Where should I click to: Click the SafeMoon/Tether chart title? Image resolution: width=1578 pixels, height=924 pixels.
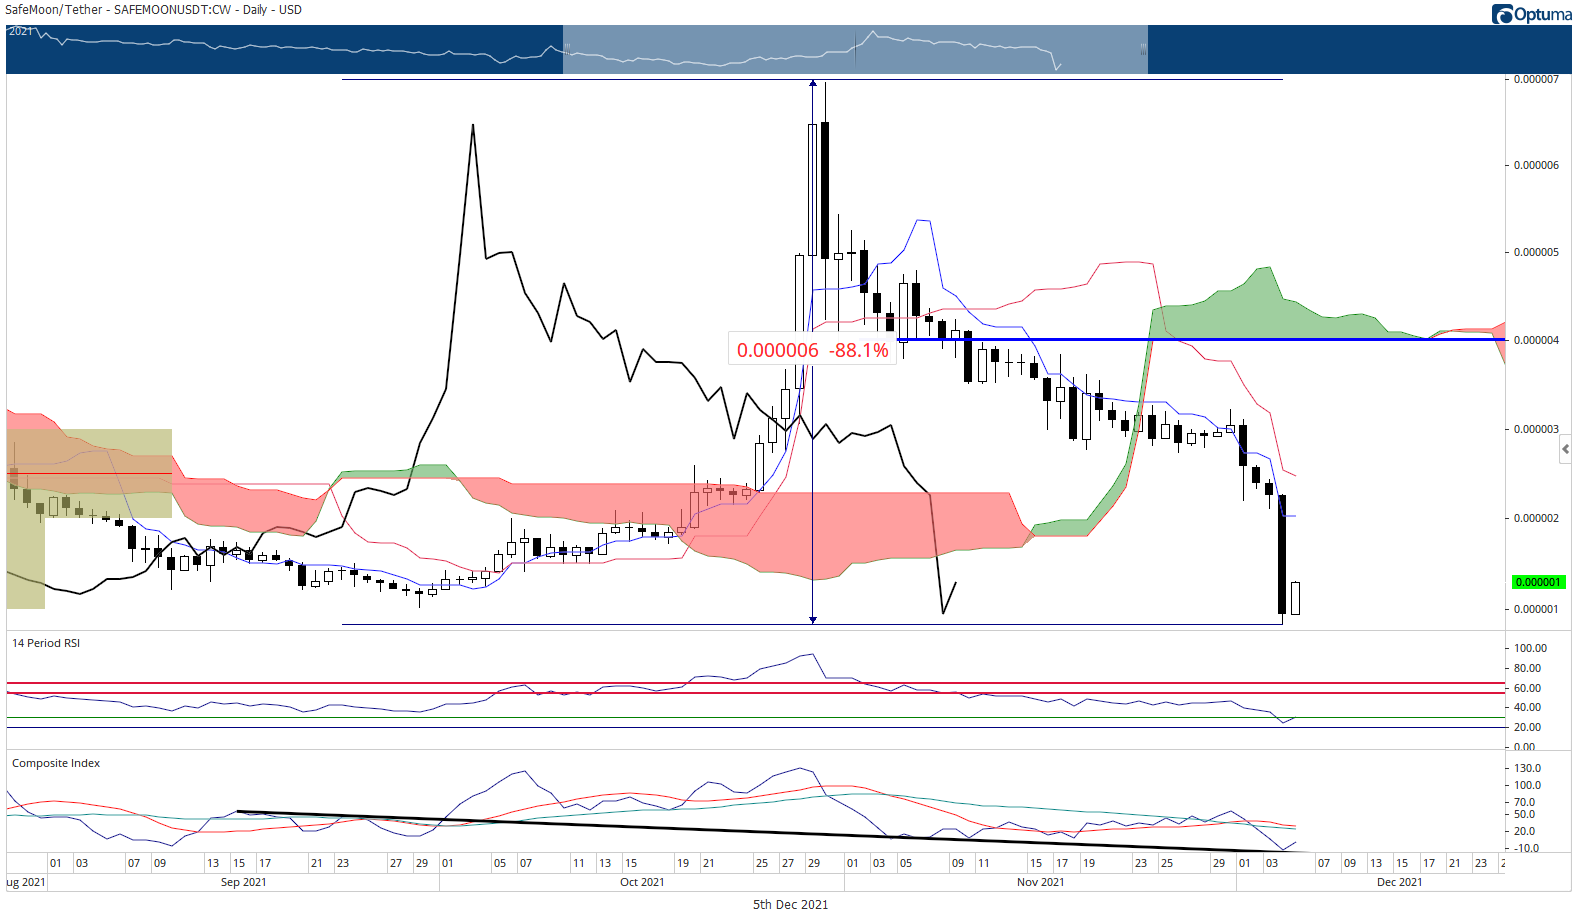[x=153, y=10]
